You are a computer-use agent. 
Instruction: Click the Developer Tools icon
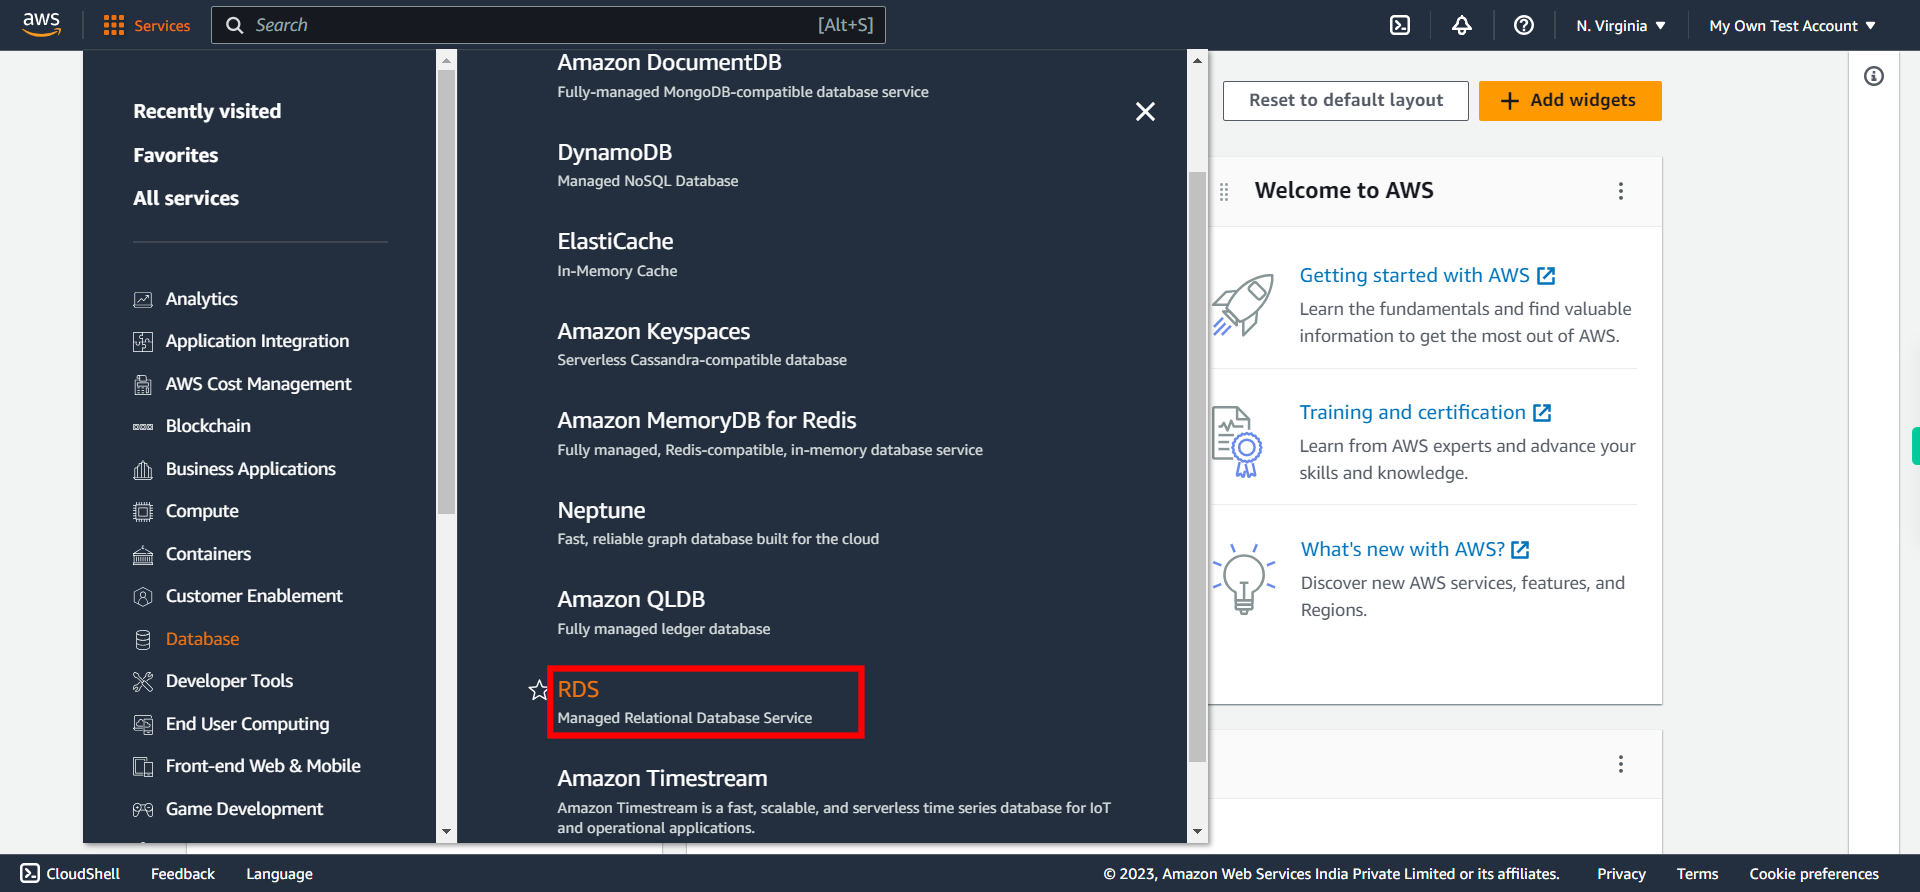(x=143, y=682)
